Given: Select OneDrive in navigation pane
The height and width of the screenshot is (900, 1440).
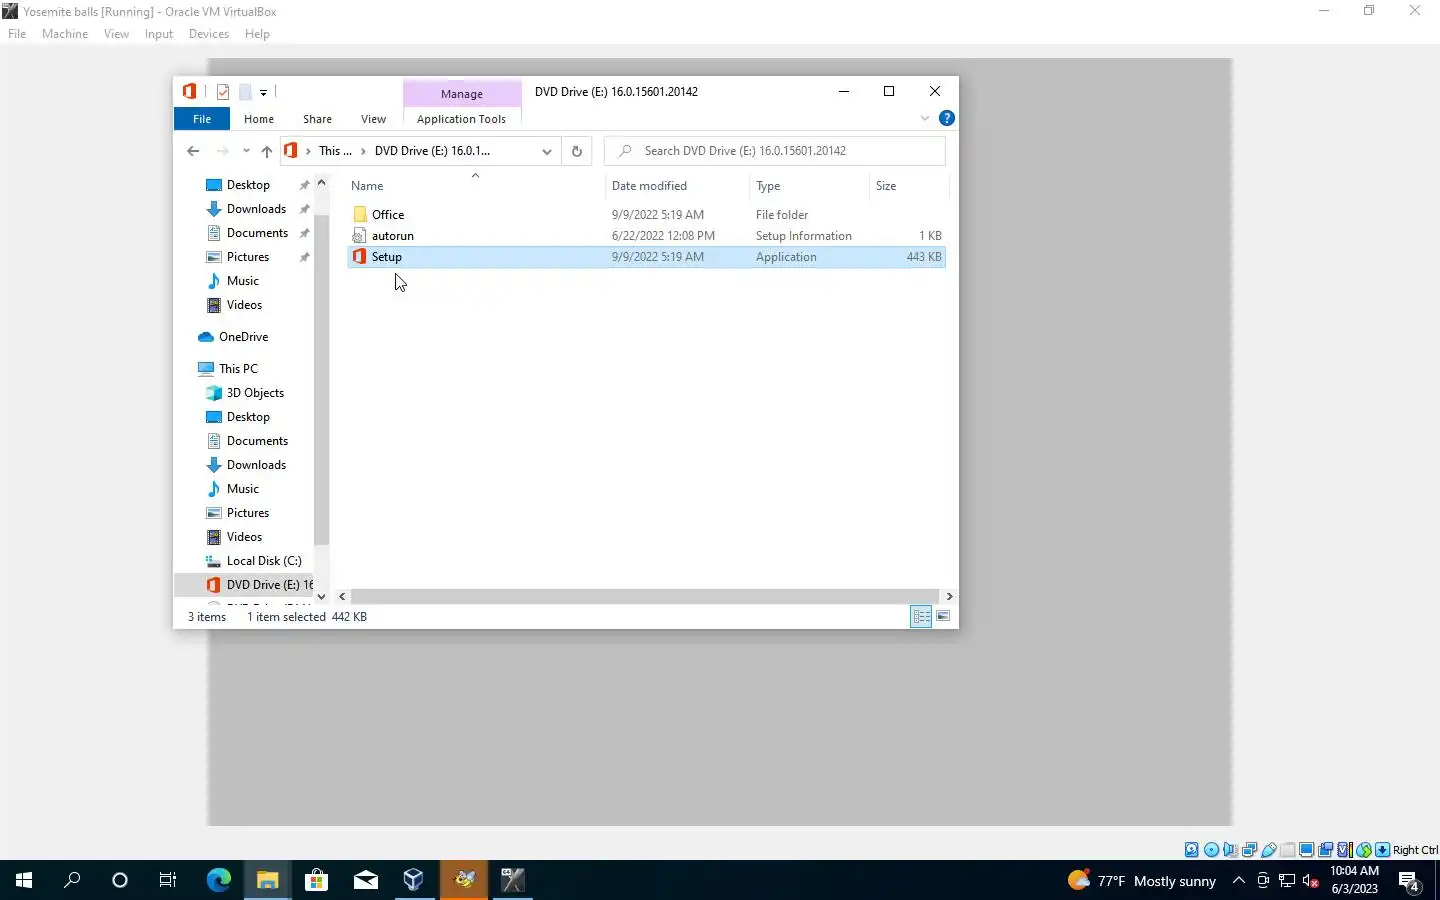Looking at the screenshot, I should point(243,337).
